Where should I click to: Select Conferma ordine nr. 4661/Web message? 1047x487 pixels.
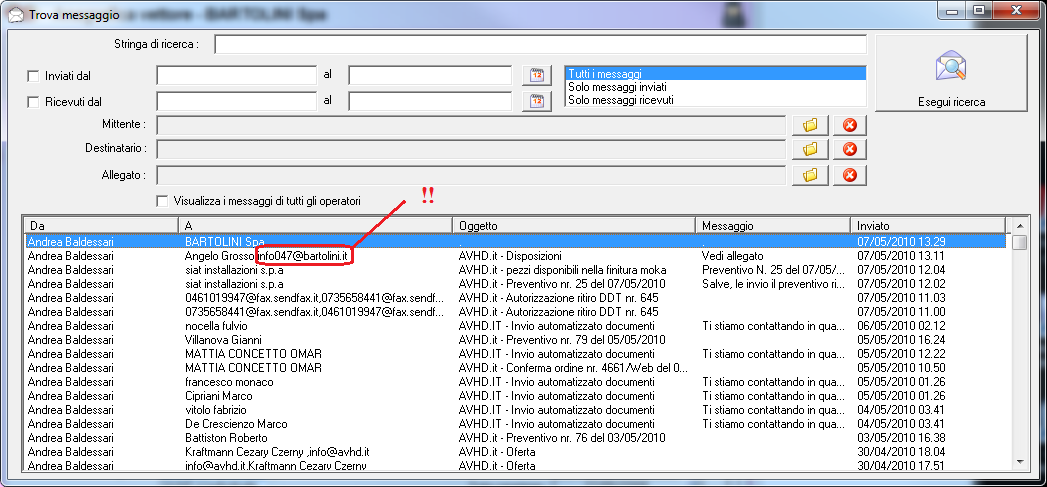tap(515, 367)
